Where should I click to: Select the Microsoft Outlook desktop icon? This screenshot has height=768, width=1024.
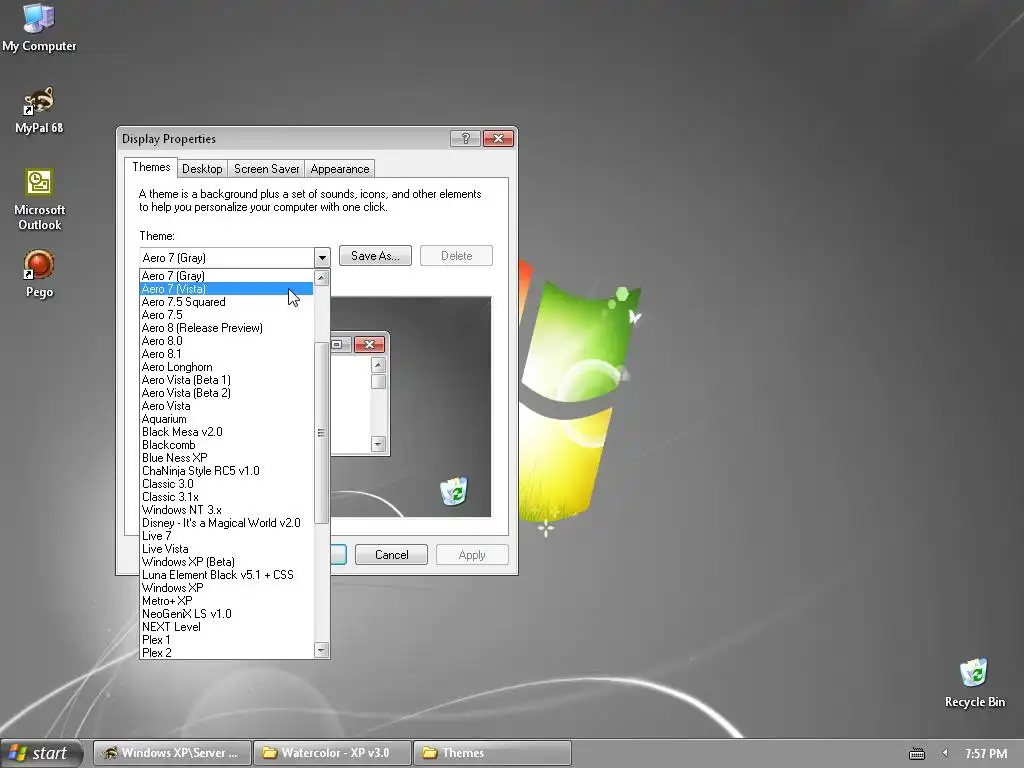coord(39,200)
